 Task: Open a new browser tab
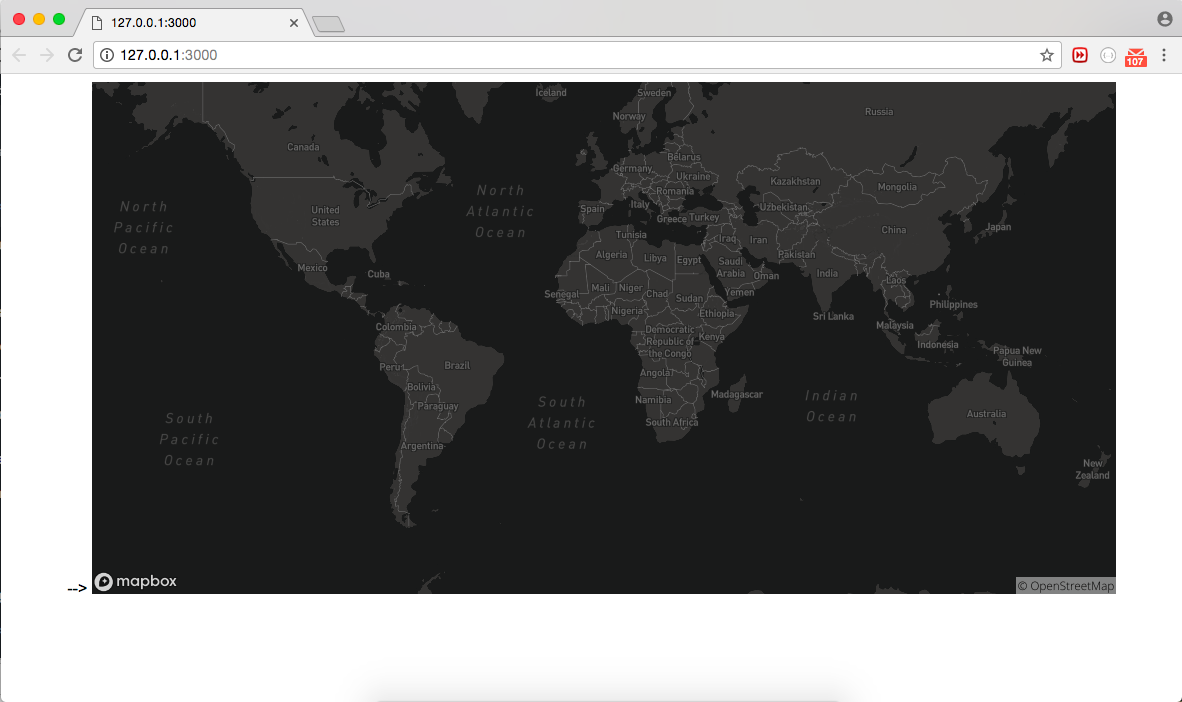click(x=328, y=24)
